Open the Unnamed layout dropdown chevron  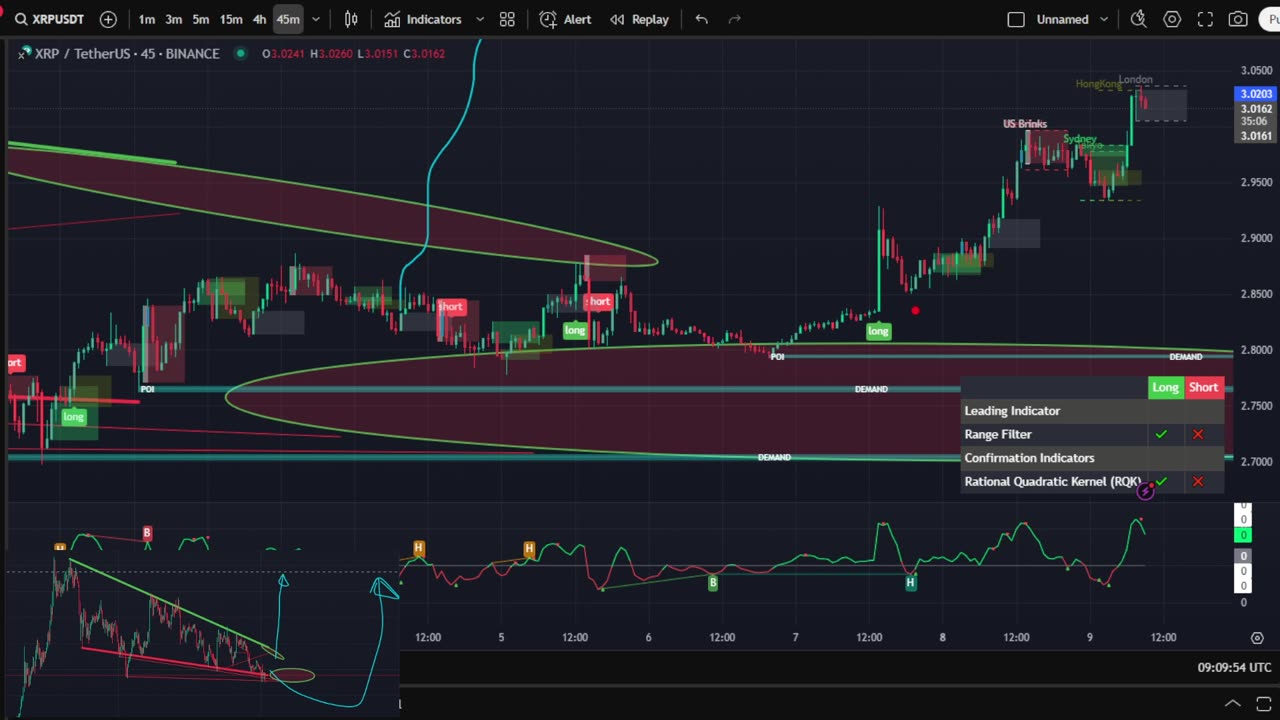(1104, 19)
